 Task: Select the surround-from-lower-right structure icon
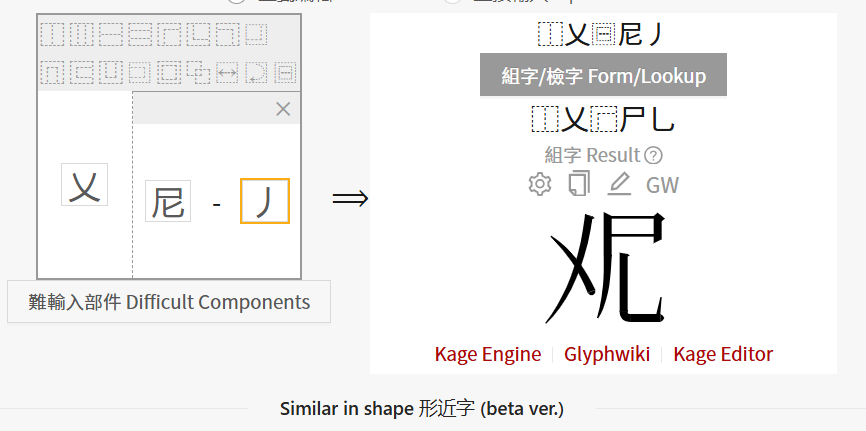(x=256, y=35)
